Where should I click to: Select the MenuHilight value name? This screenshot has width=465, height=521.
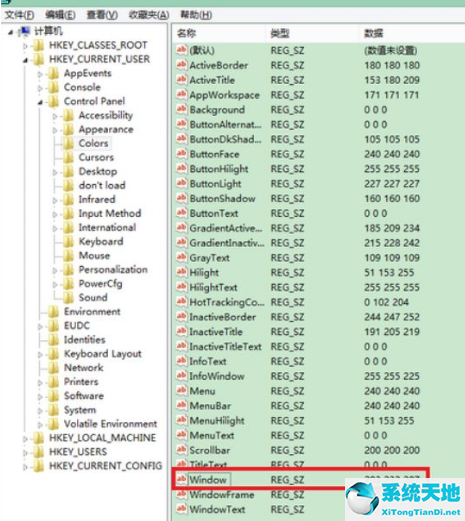217,421
